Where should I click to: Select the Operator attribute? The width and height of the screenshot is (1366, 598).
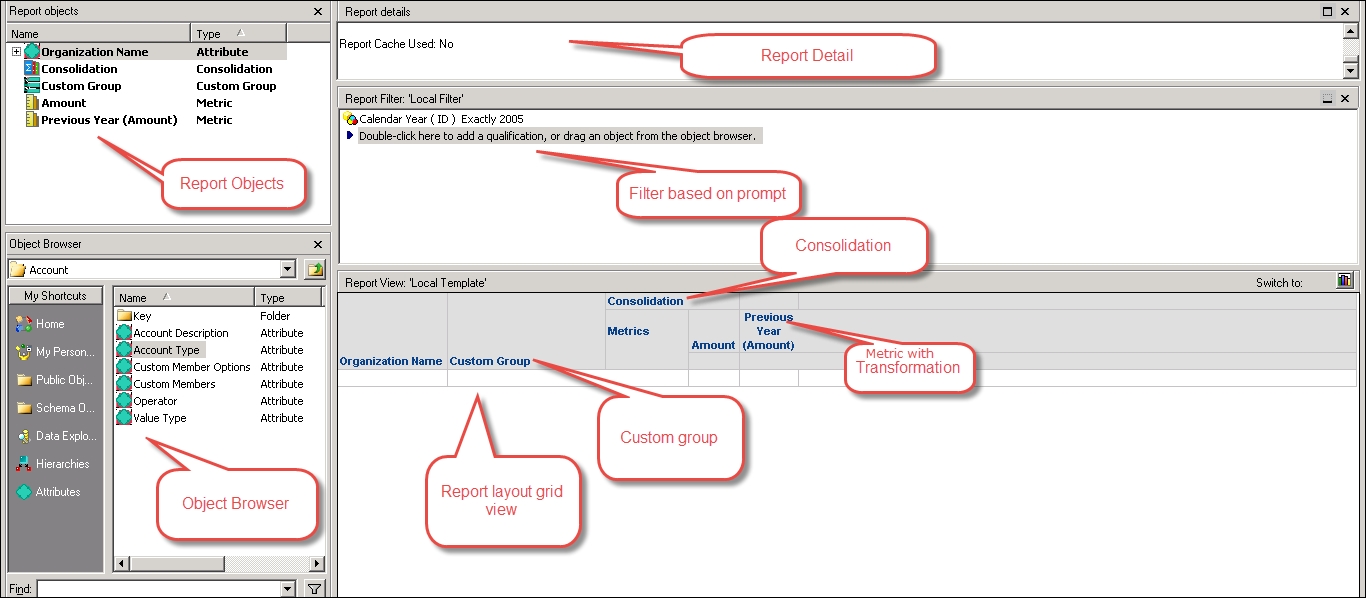tap(147, 401)
